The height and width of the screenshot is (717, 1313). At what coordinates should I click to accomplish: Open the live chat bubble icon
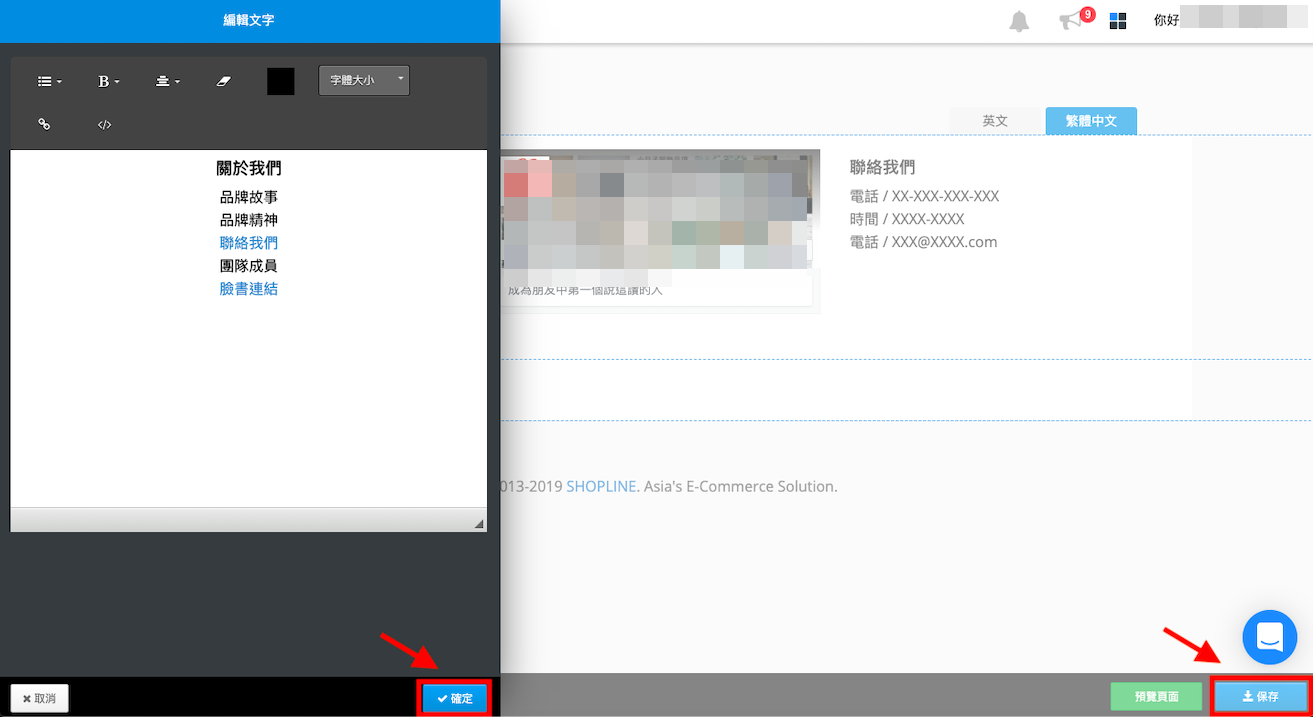click(x=1269, y=637)
